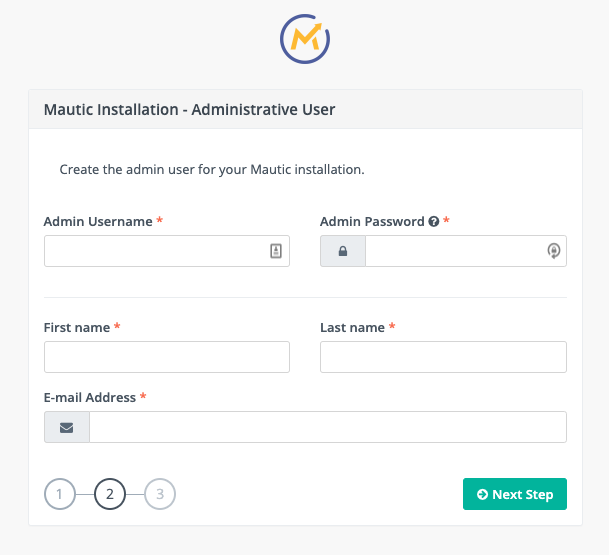Click the contact card autofill icon in Admin Username
Viewport: 609px width, 555px height.
[276, 252]
